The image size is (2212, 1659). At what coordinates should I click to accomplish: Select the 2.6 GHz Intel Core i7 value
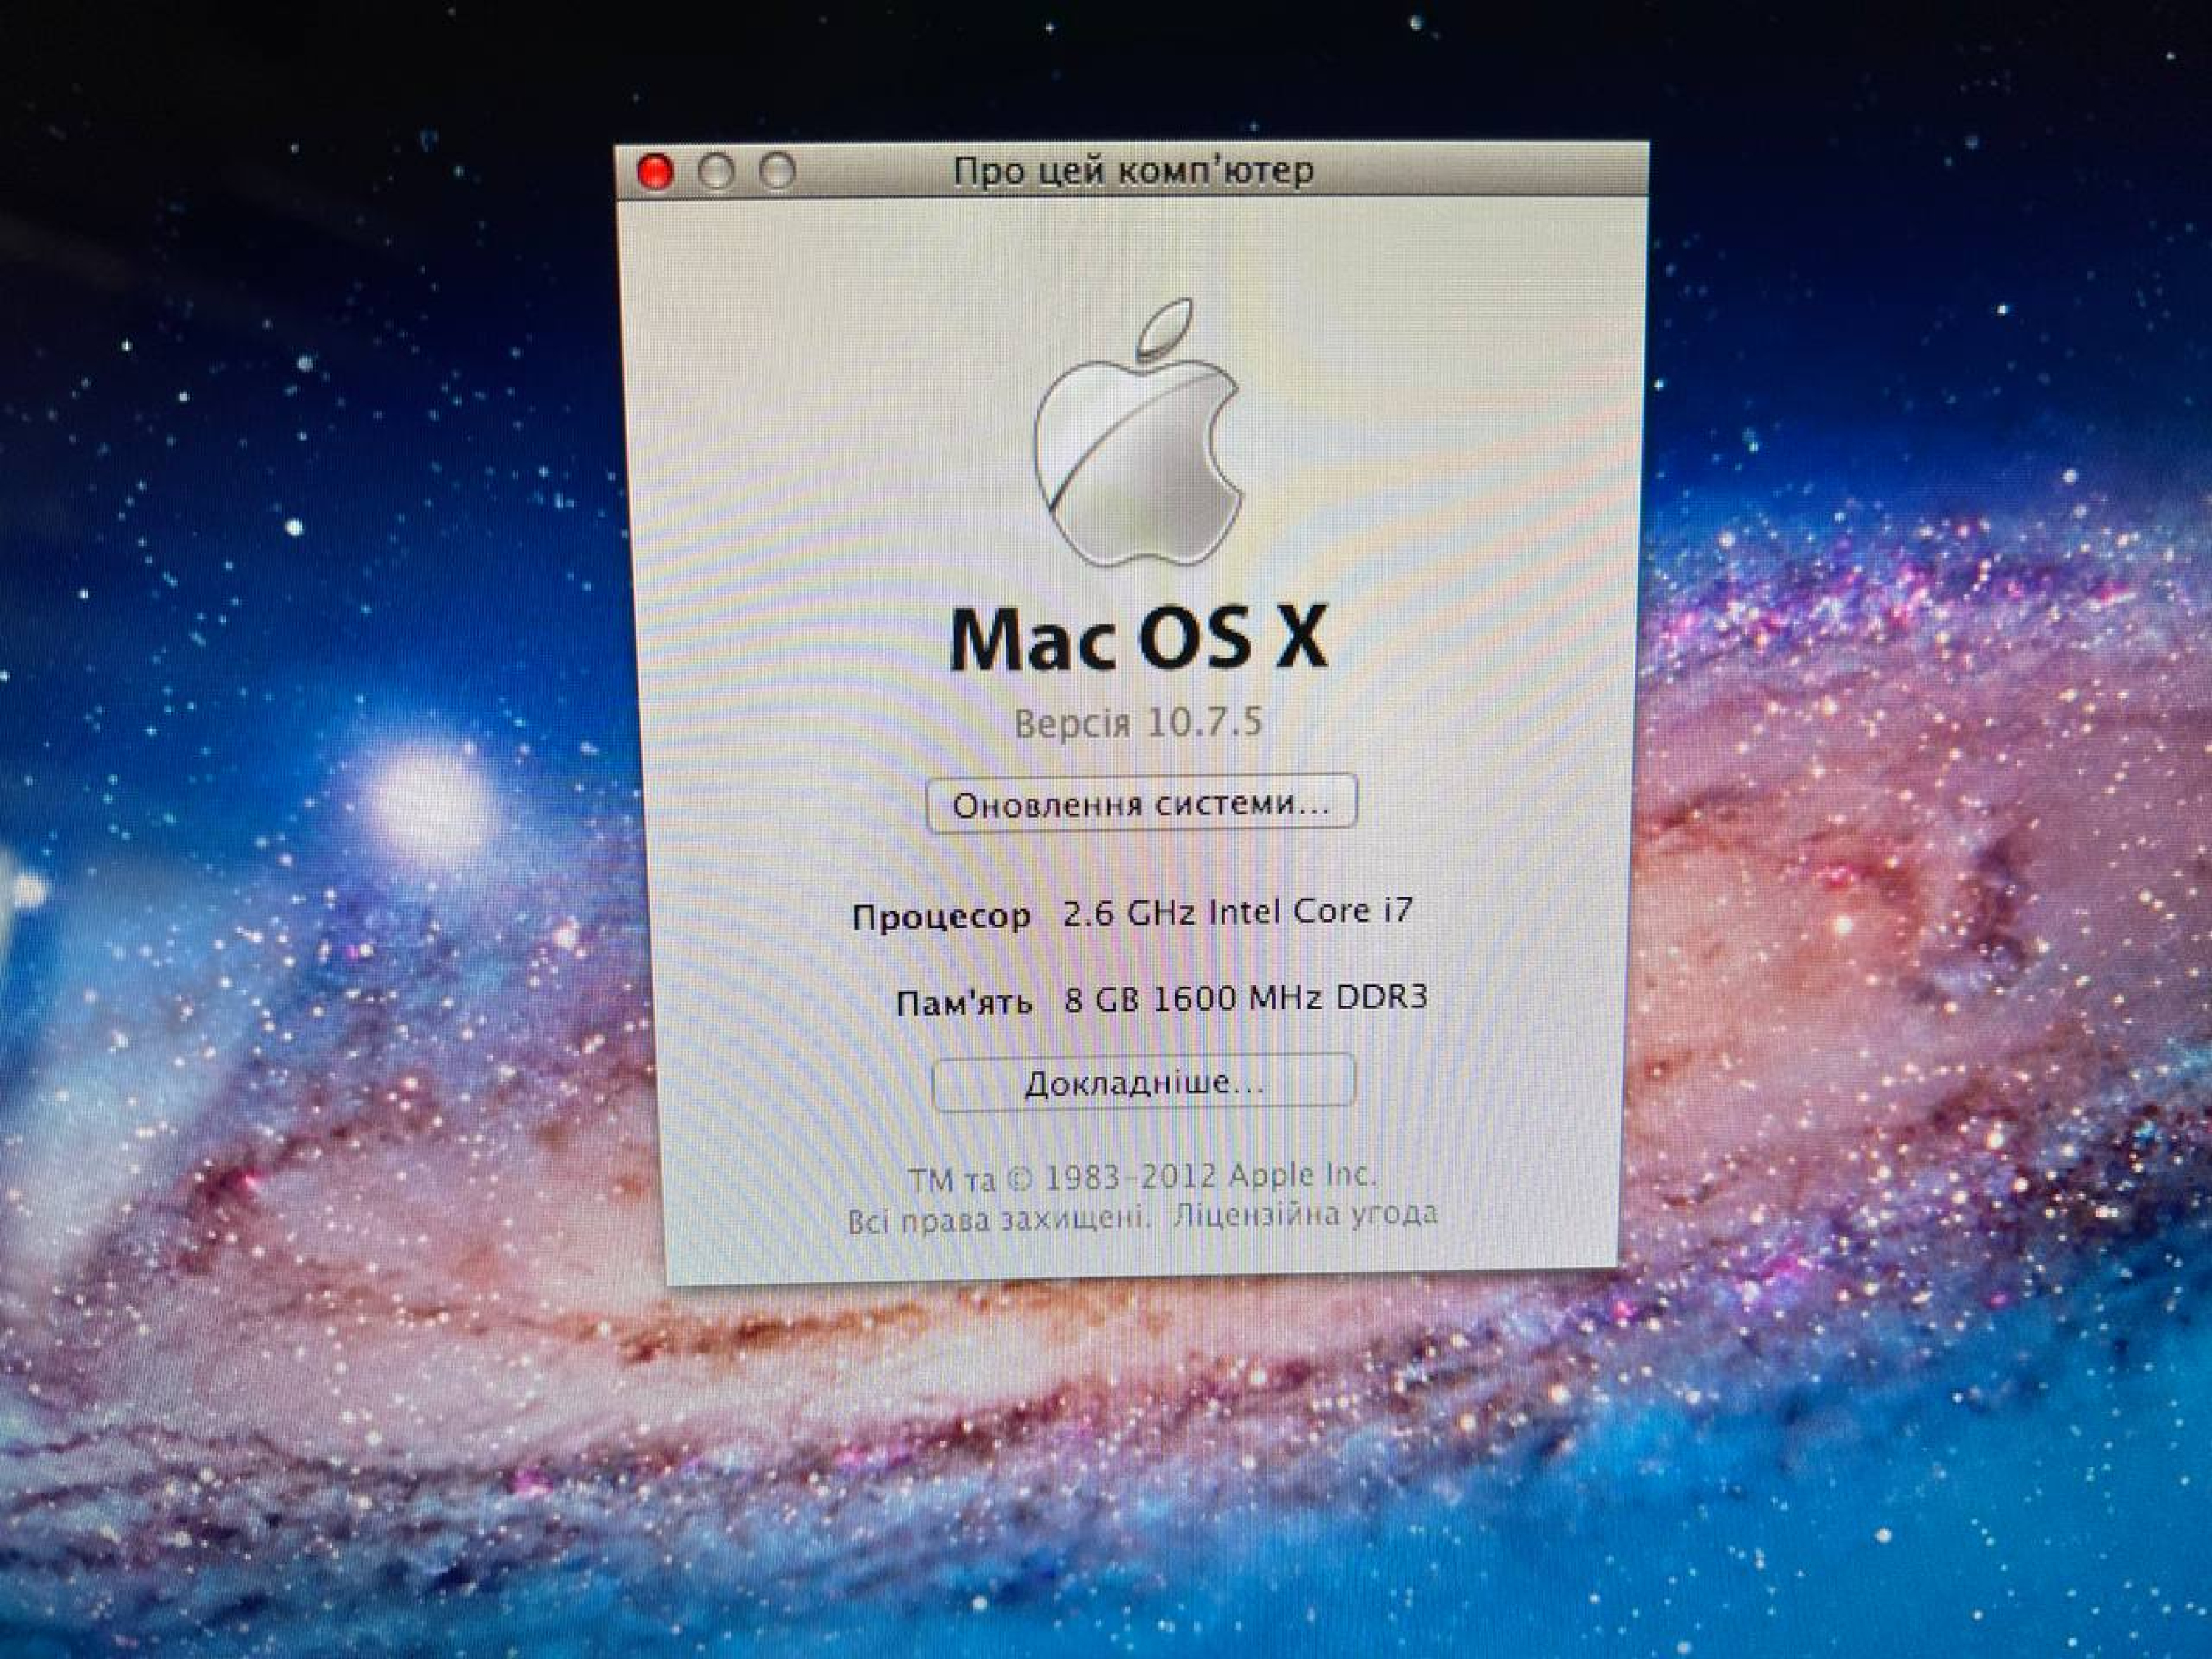[1237, 912]
